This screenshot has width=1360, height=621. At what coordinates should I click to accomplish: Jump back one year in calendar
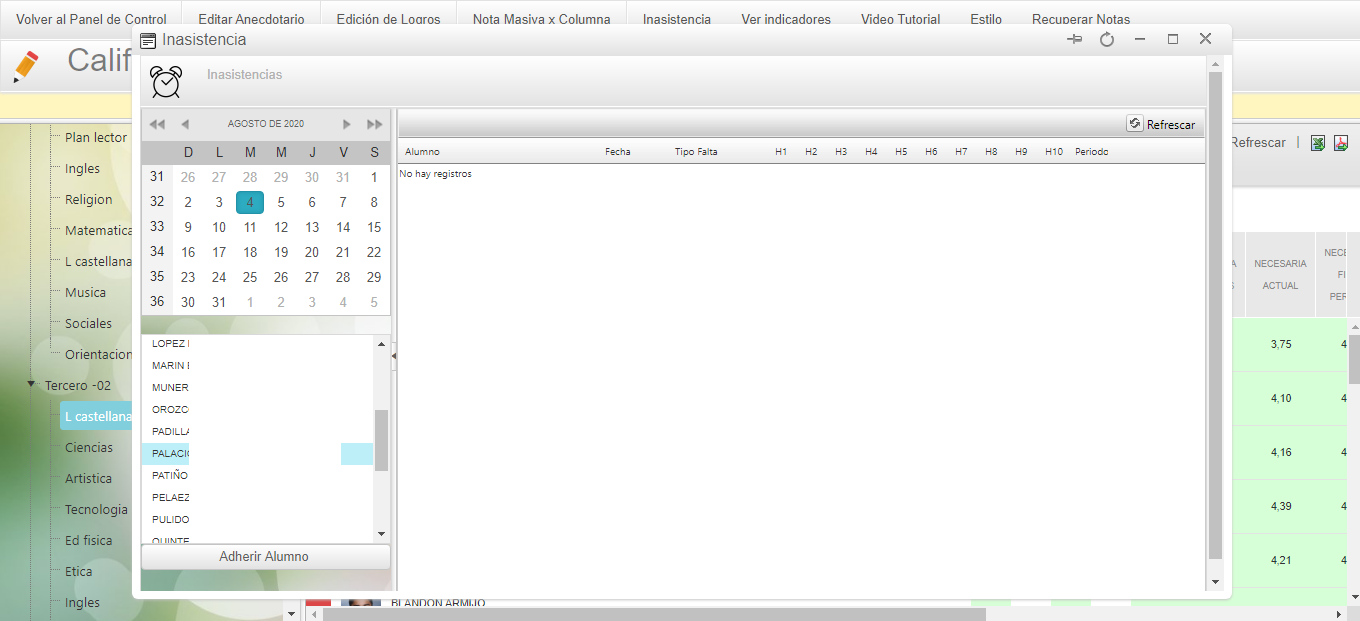157,124
